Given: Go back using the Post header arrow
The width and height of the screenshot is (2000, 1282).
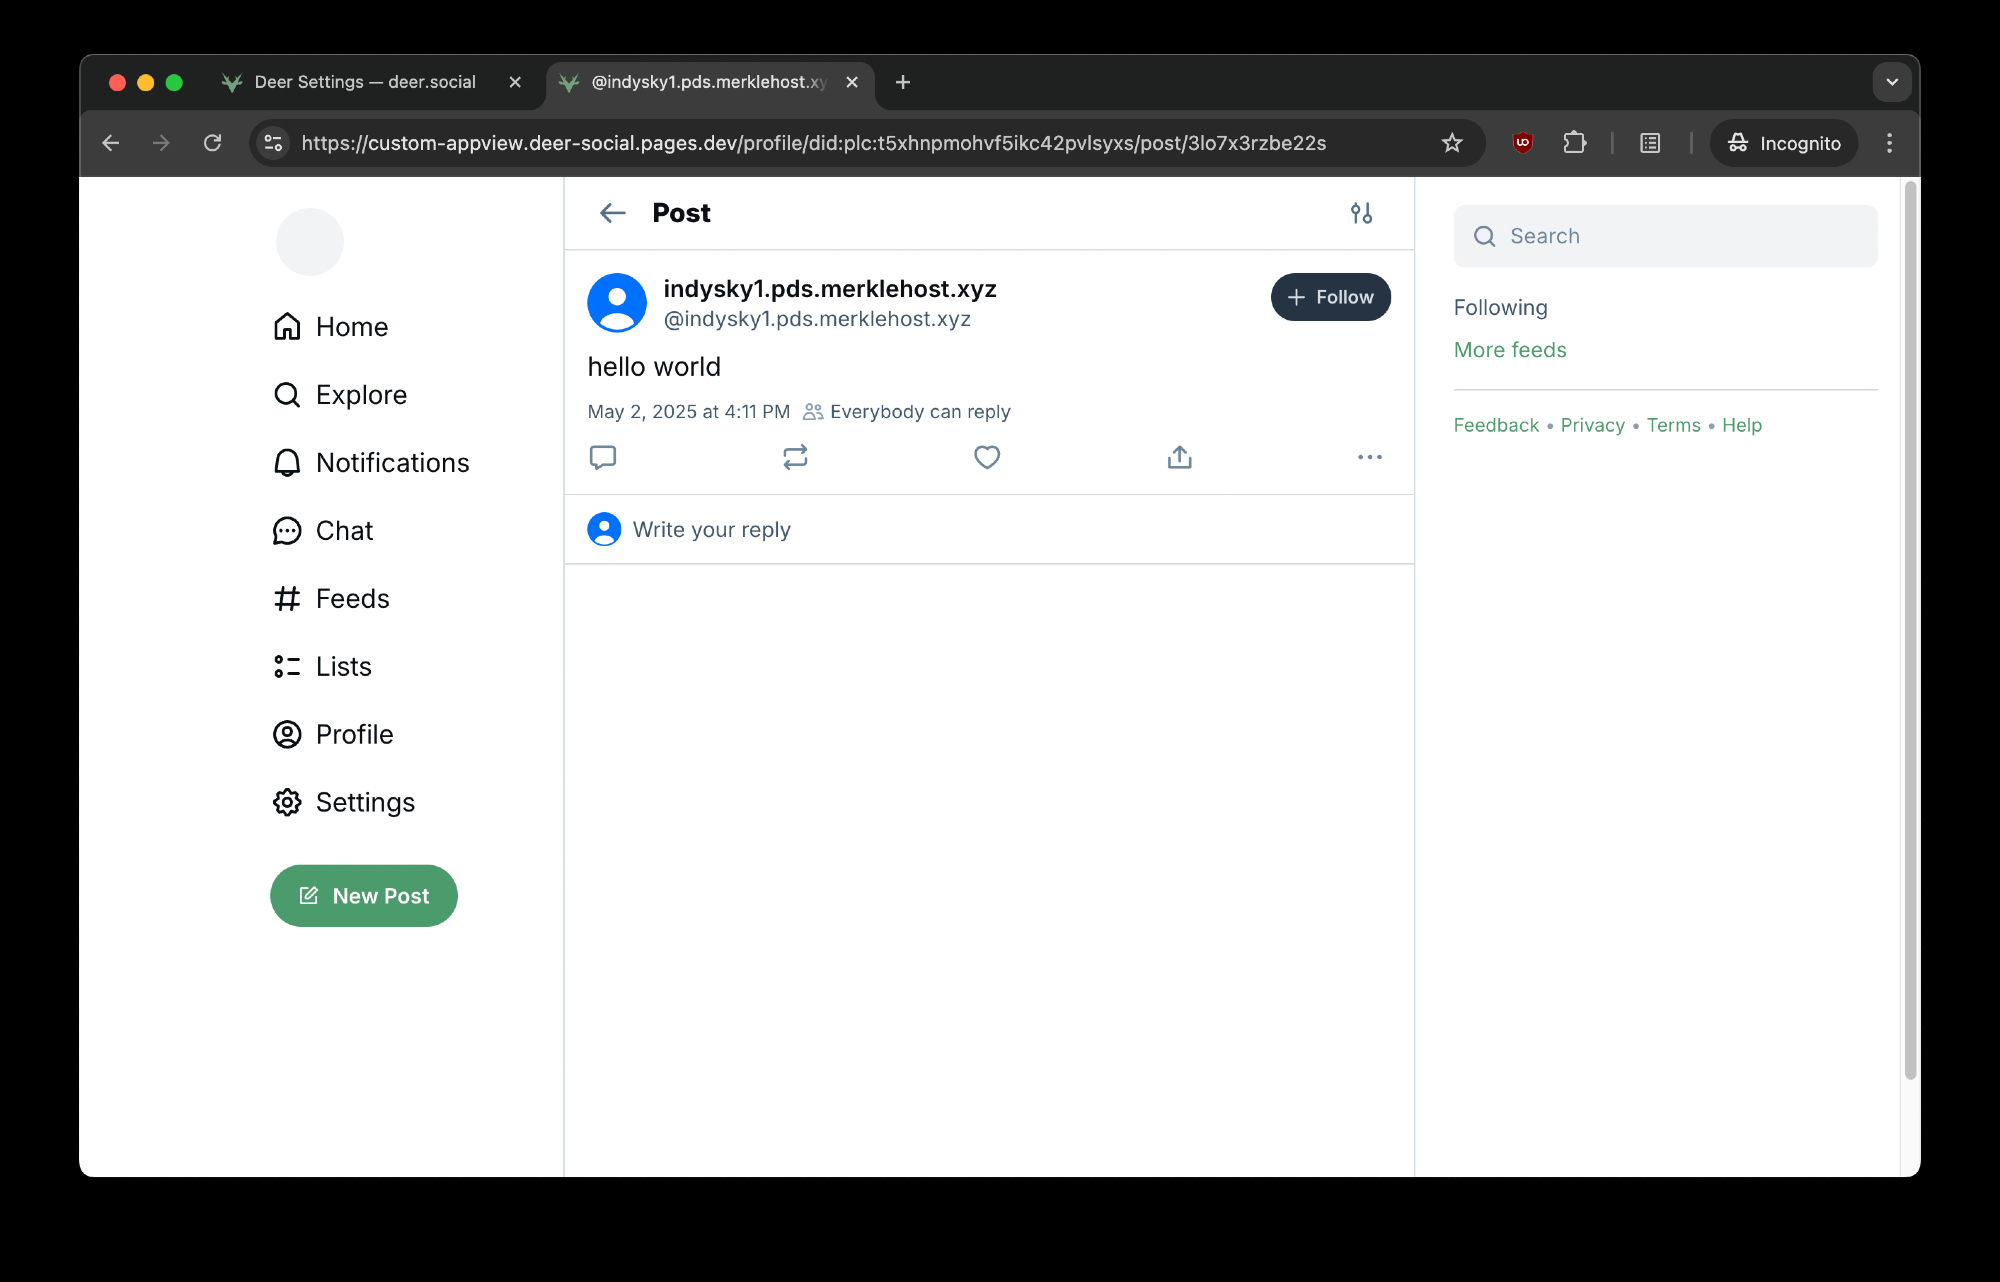Looking at the screenshot, I should [x=612, y=213].
